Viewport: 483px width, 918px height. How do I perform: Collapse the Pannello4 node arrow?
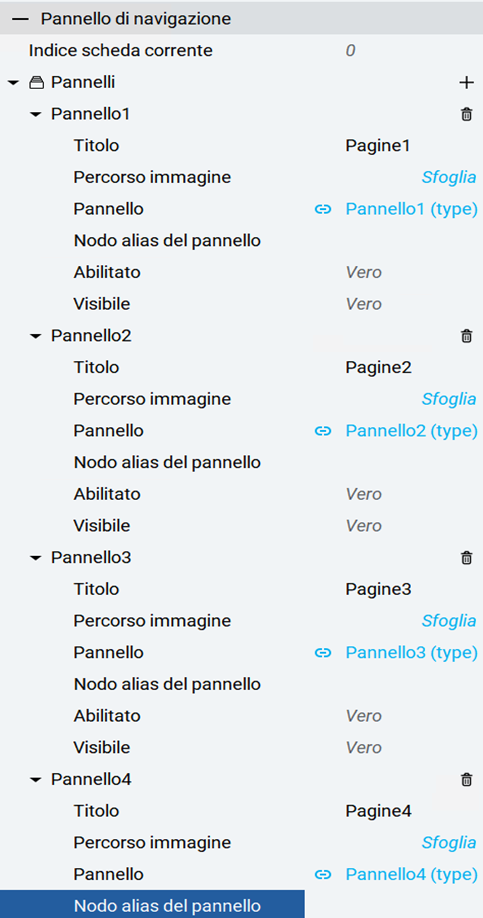point(36,780)
